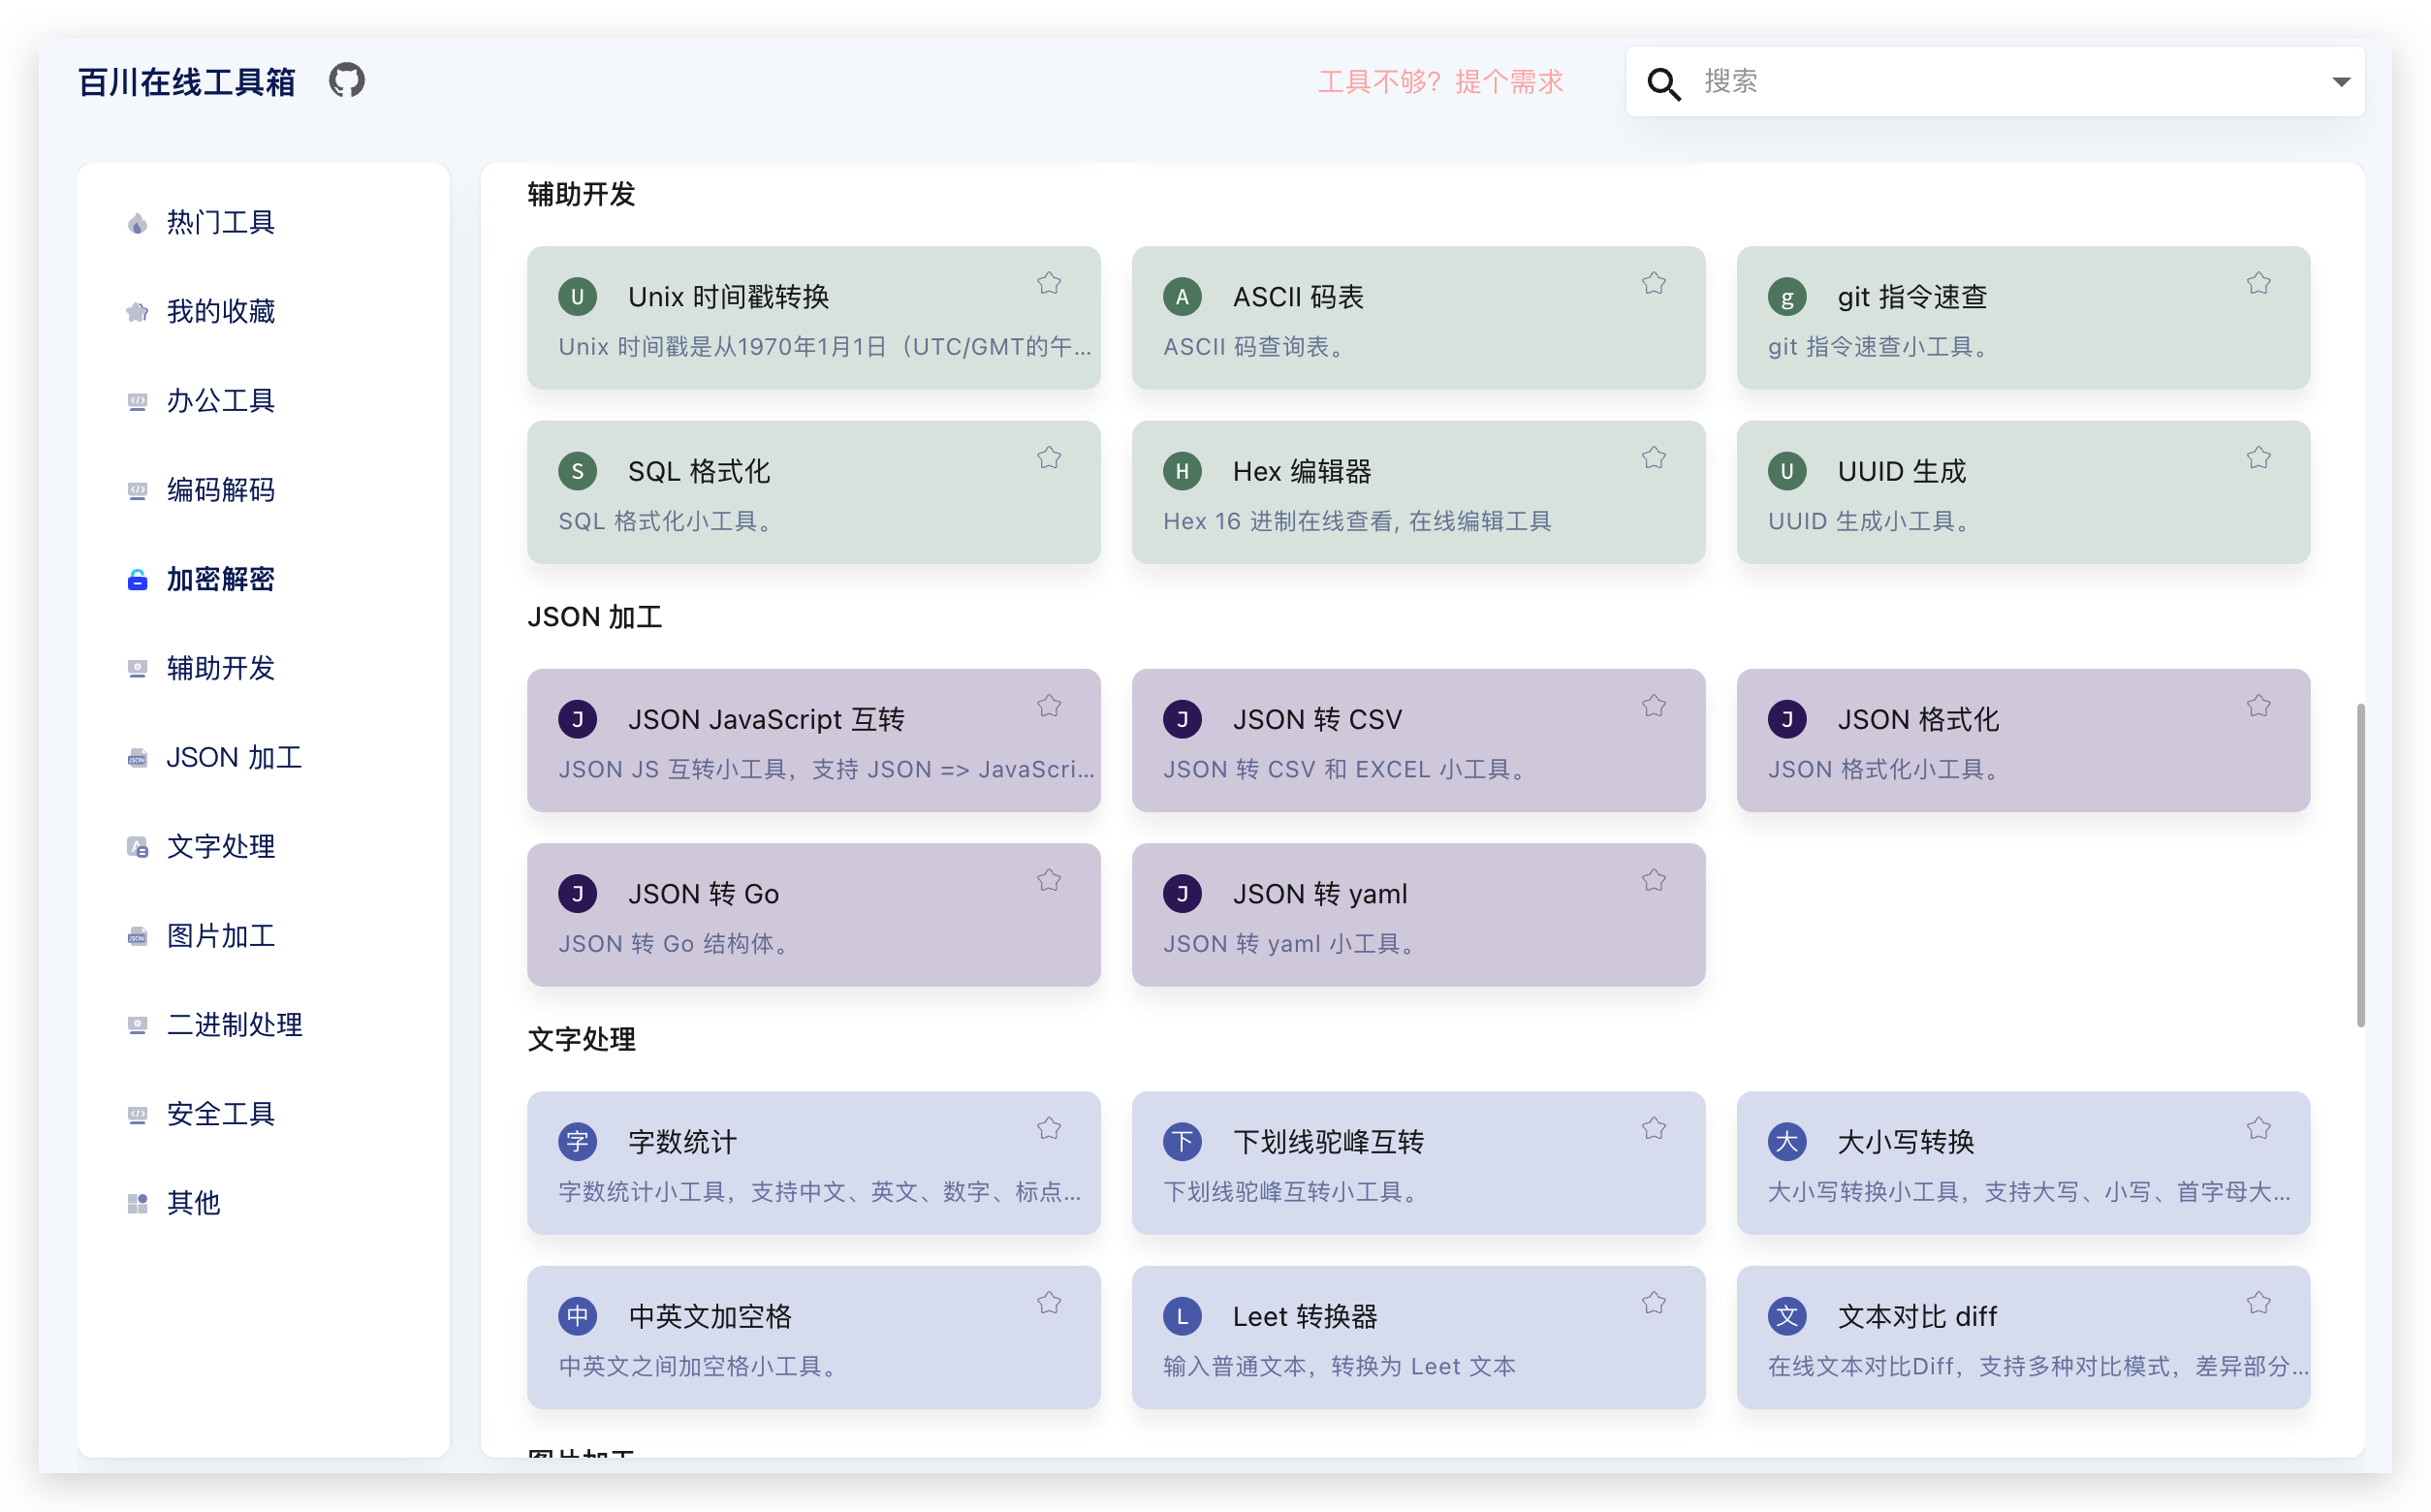
Task: Click the U icon on Unix 时间戳转换 card
Action: click(577, 296)
